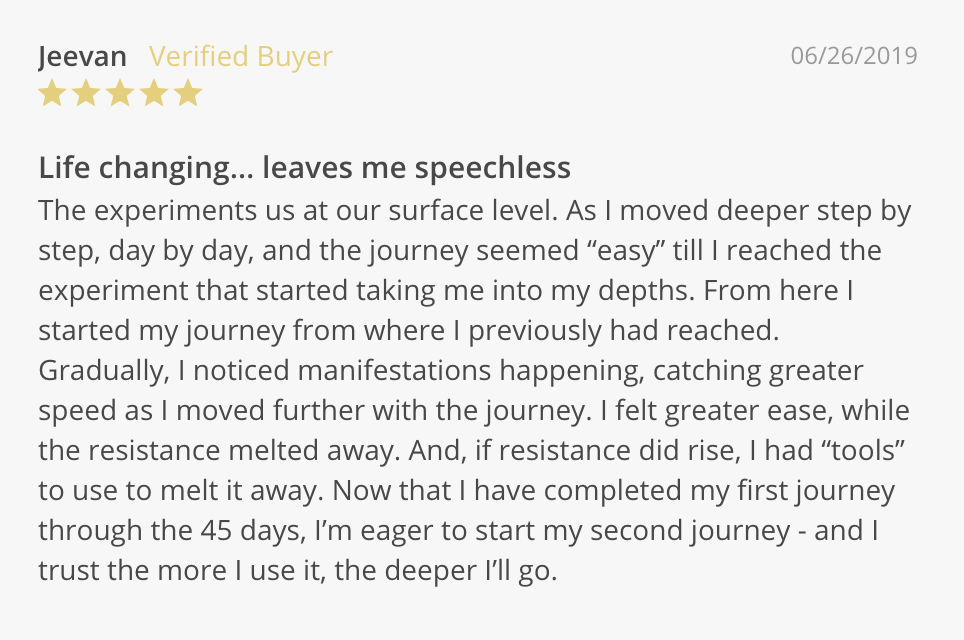
Task: Click the review date 06/26/2019
Action: [853, 56]
